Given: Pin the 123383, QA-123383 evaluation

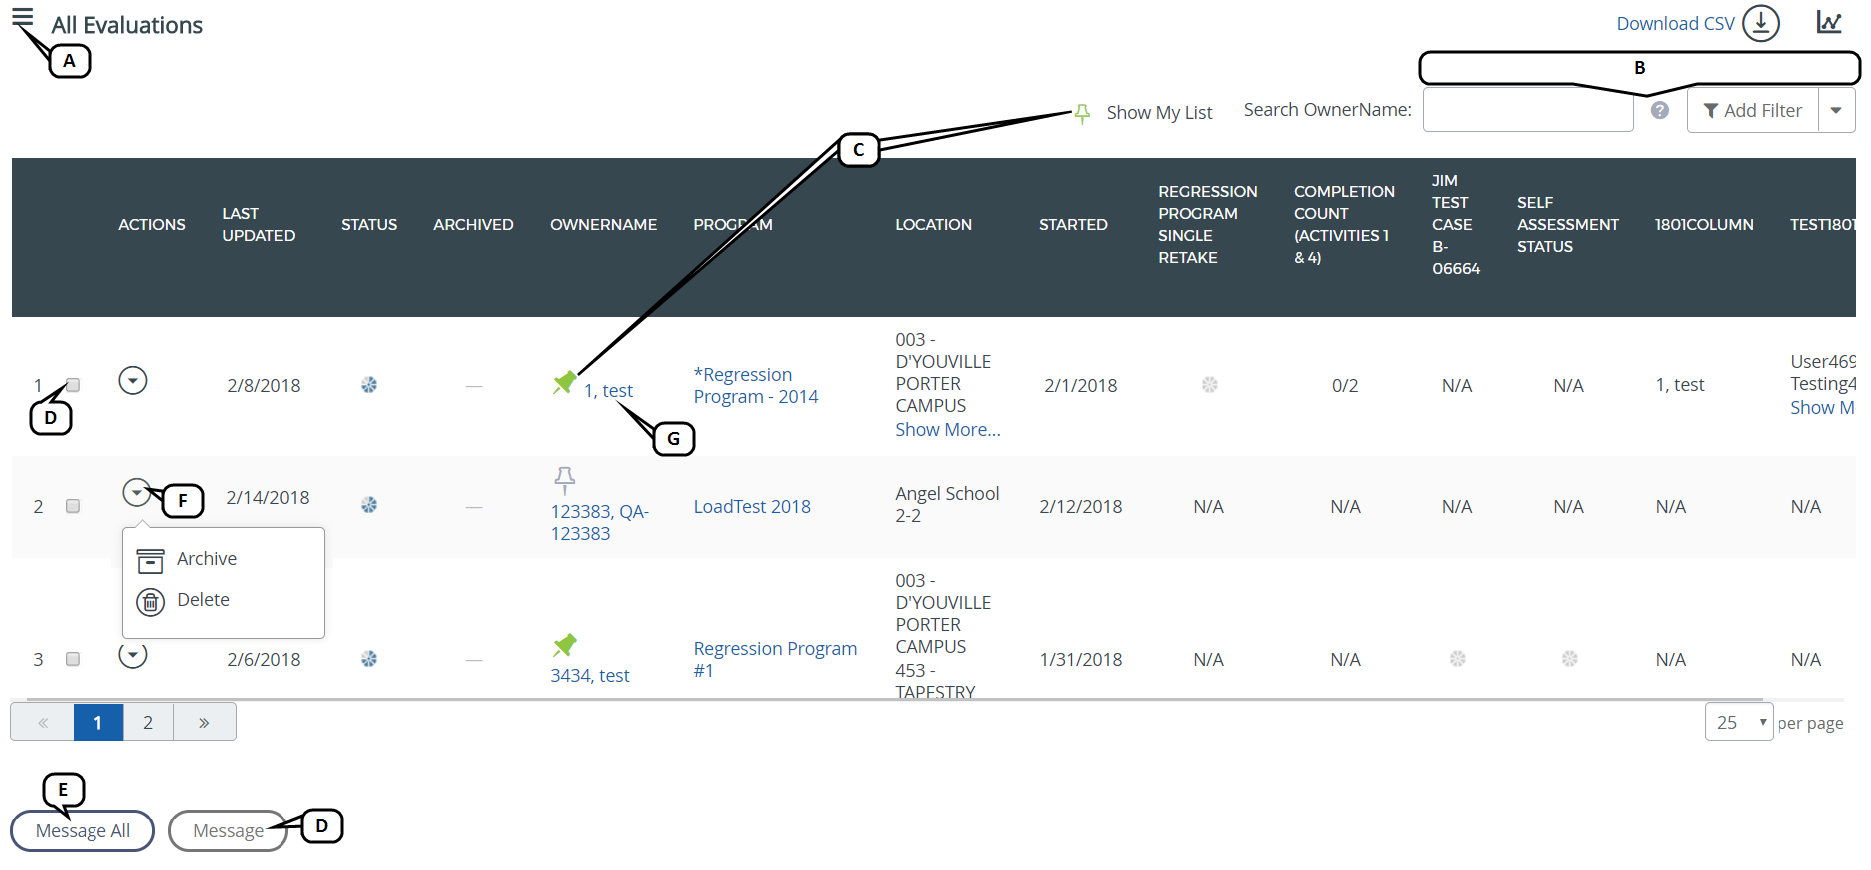Looking at the screenshot, I should (564, 479).
